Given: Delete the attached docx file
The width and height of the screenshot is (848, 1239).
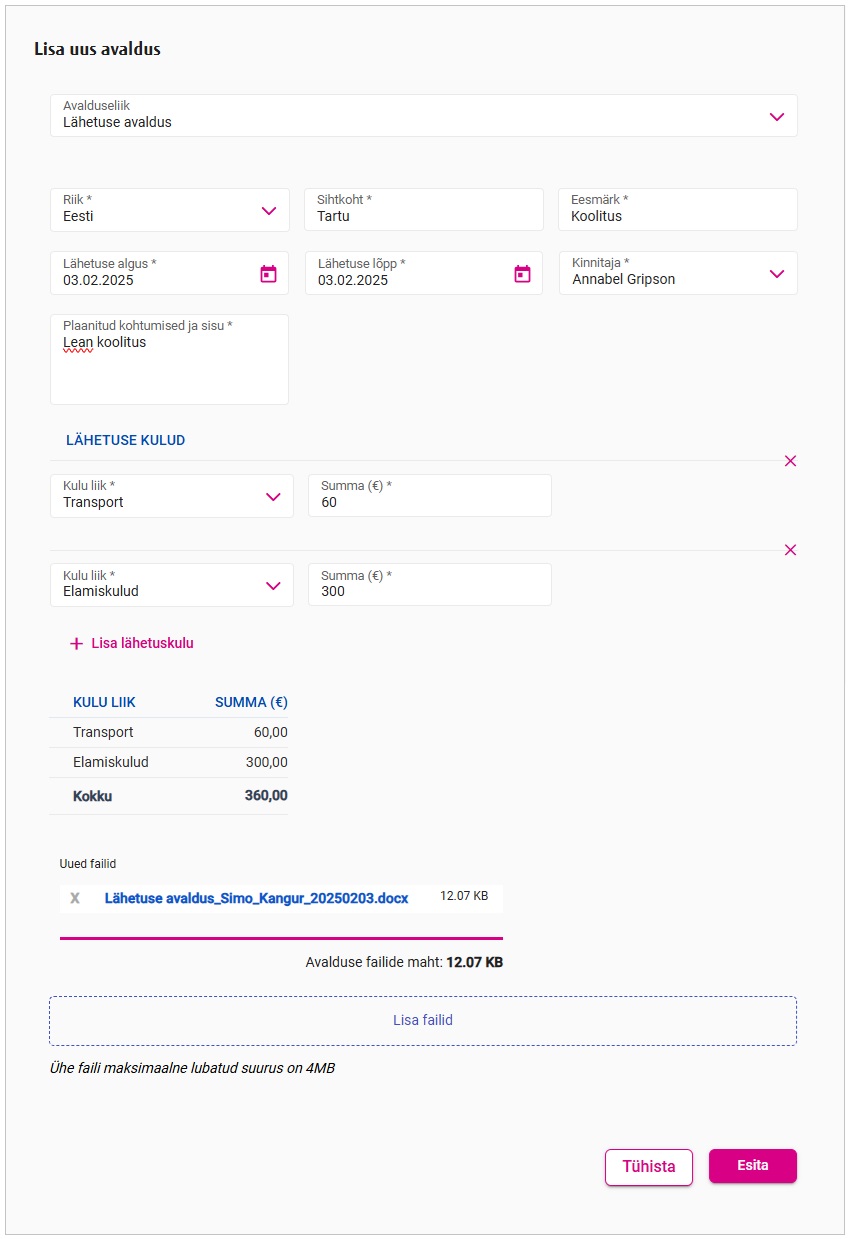Looking at the screenshot, I should click(75, 898).
